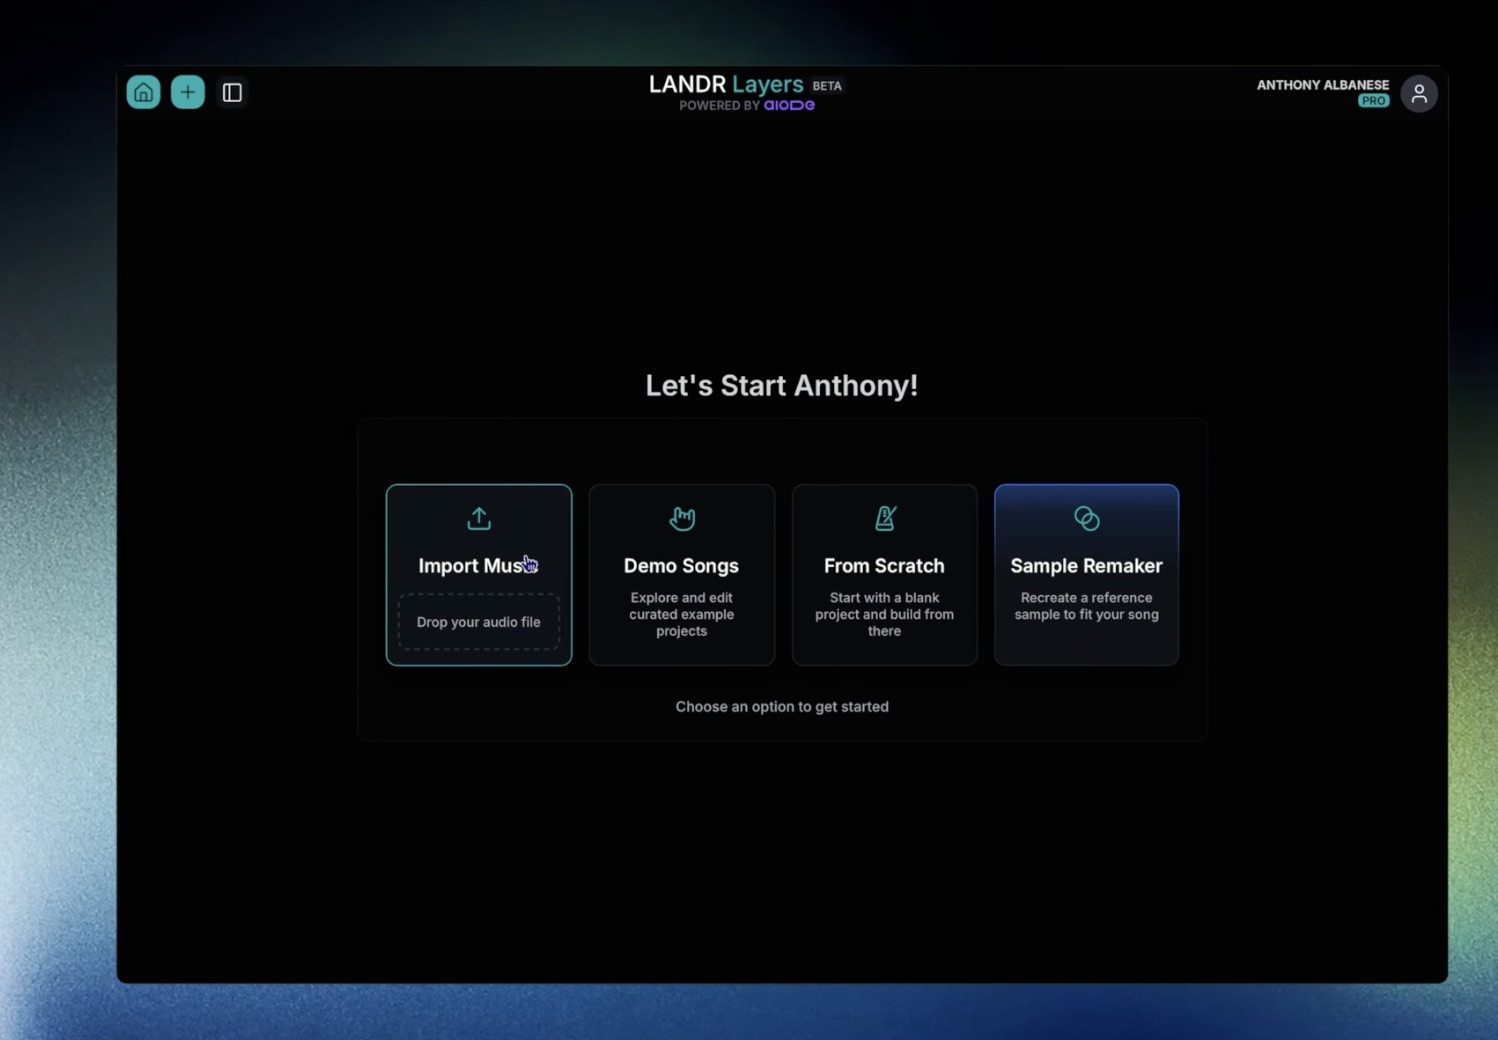Click the 'POWERED BY aiode' text
The height and width of the screenshot is (1040, 1498).
[x=747, y=105]
